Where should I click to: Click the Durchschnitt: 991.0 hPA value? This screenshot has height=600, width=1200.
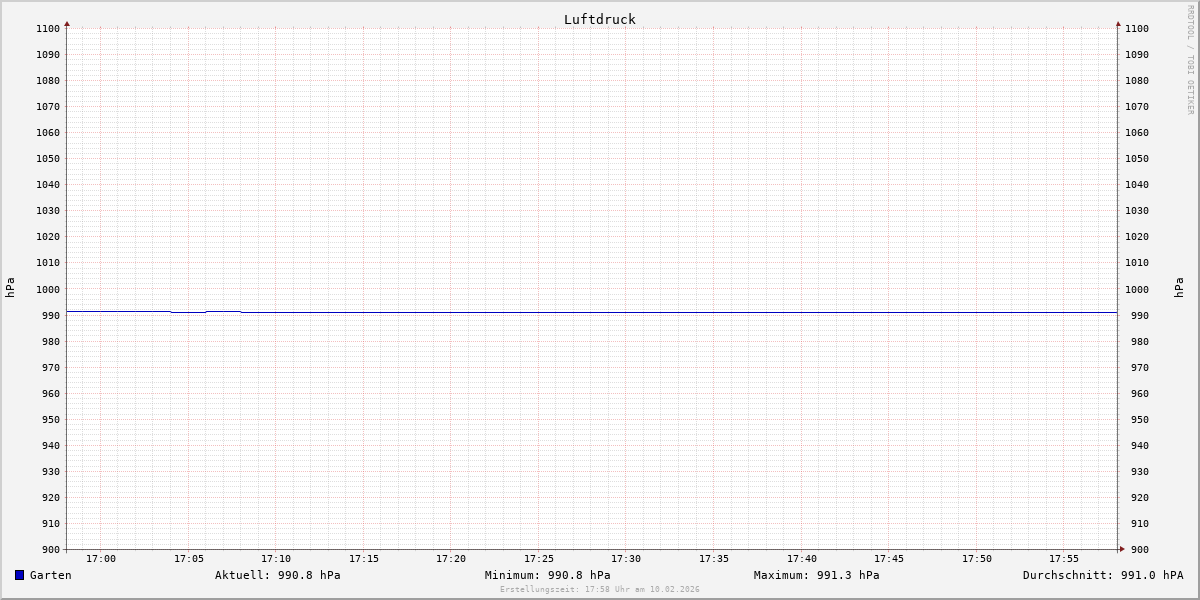tap(1102, 575)
